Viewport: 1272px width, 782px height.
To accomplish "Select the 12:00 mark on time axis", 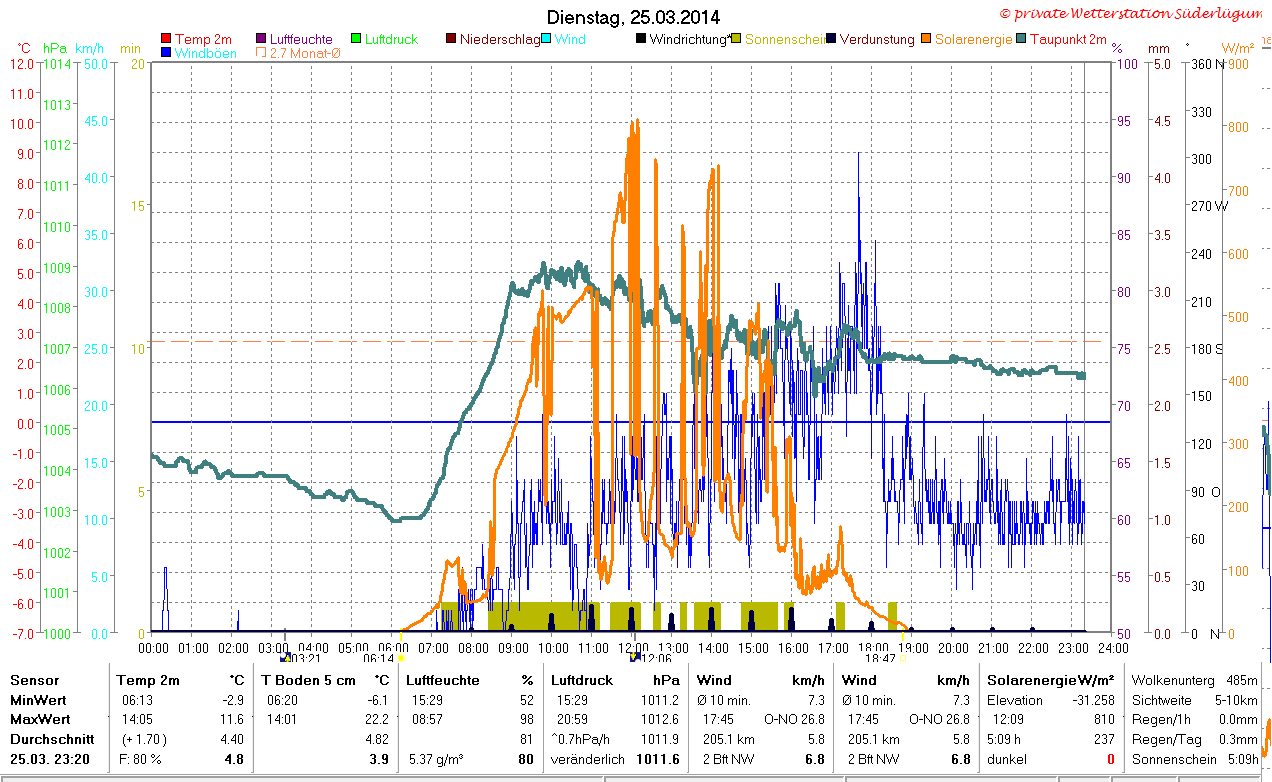I will (633, 647).
